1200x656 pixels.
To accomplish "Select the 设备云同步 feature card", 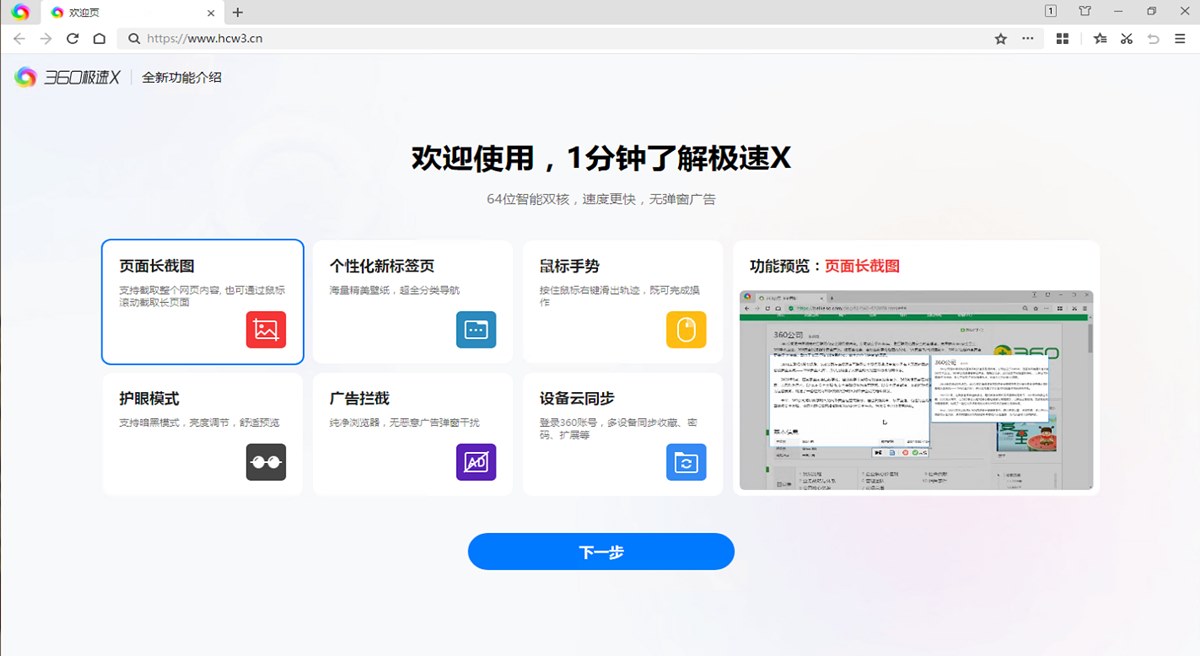I will [622, 434].
